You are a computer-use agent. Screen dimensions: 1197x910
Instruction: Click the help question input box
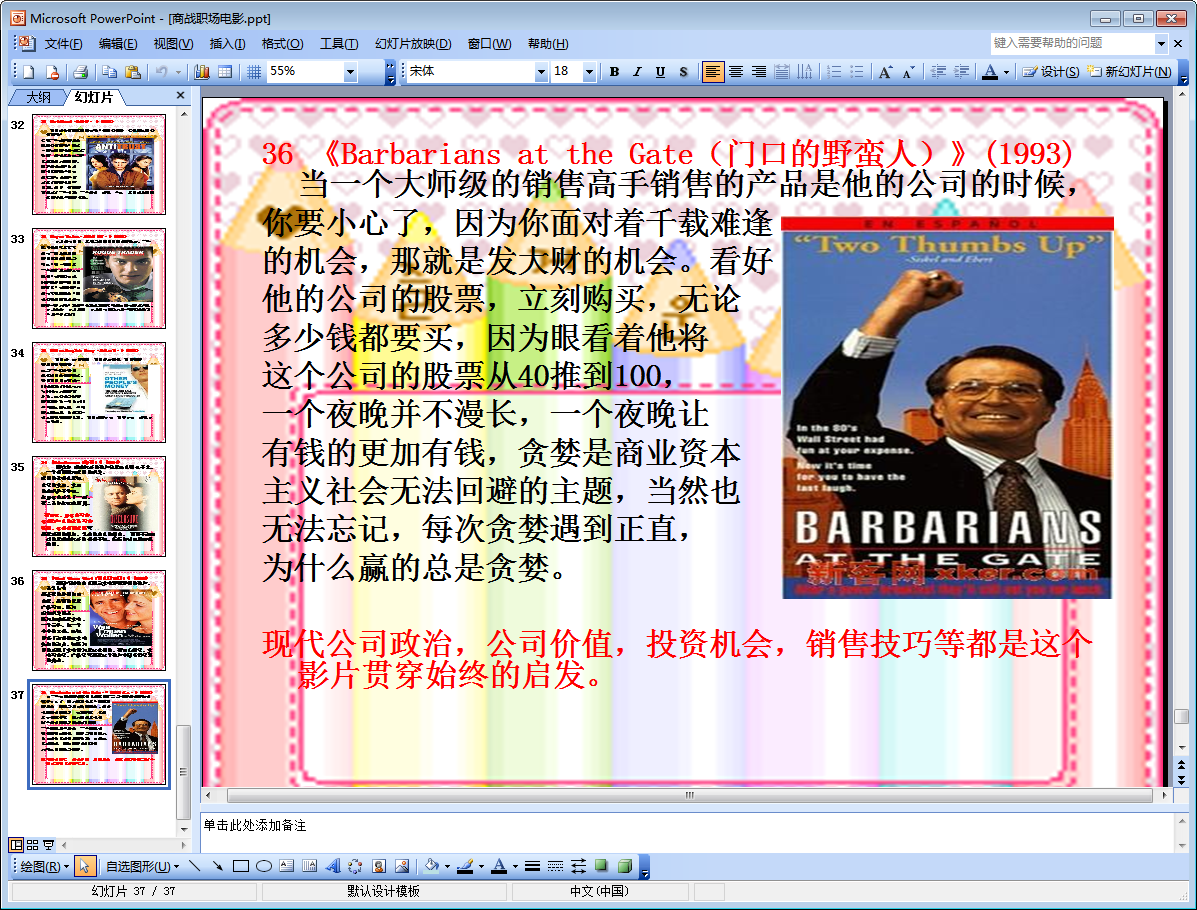point(1073,44)
